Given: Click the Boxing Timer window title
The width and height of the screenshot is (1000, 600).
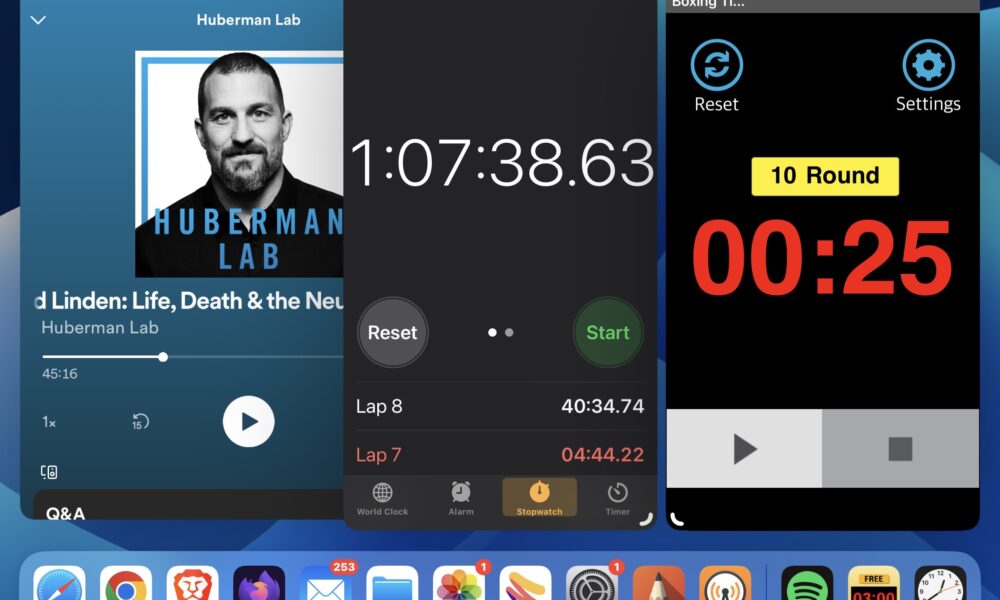Looking at the screenshot, I should click(x=708, y=4).
